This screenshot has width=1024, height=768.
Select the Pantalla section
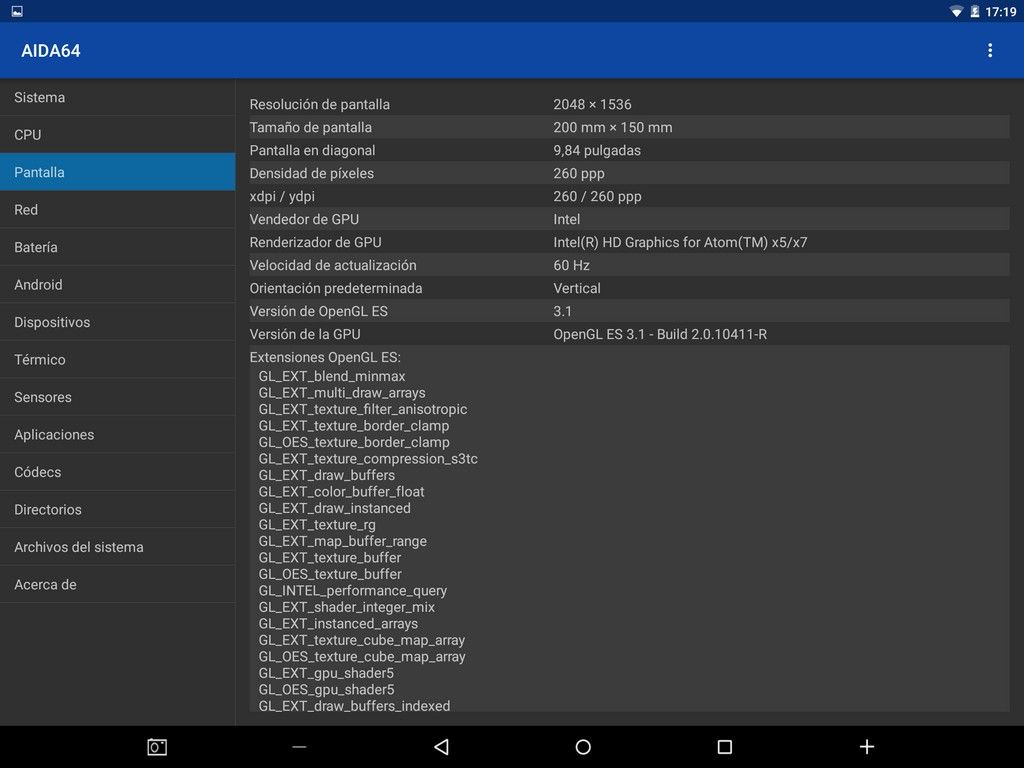coord(118,172)
